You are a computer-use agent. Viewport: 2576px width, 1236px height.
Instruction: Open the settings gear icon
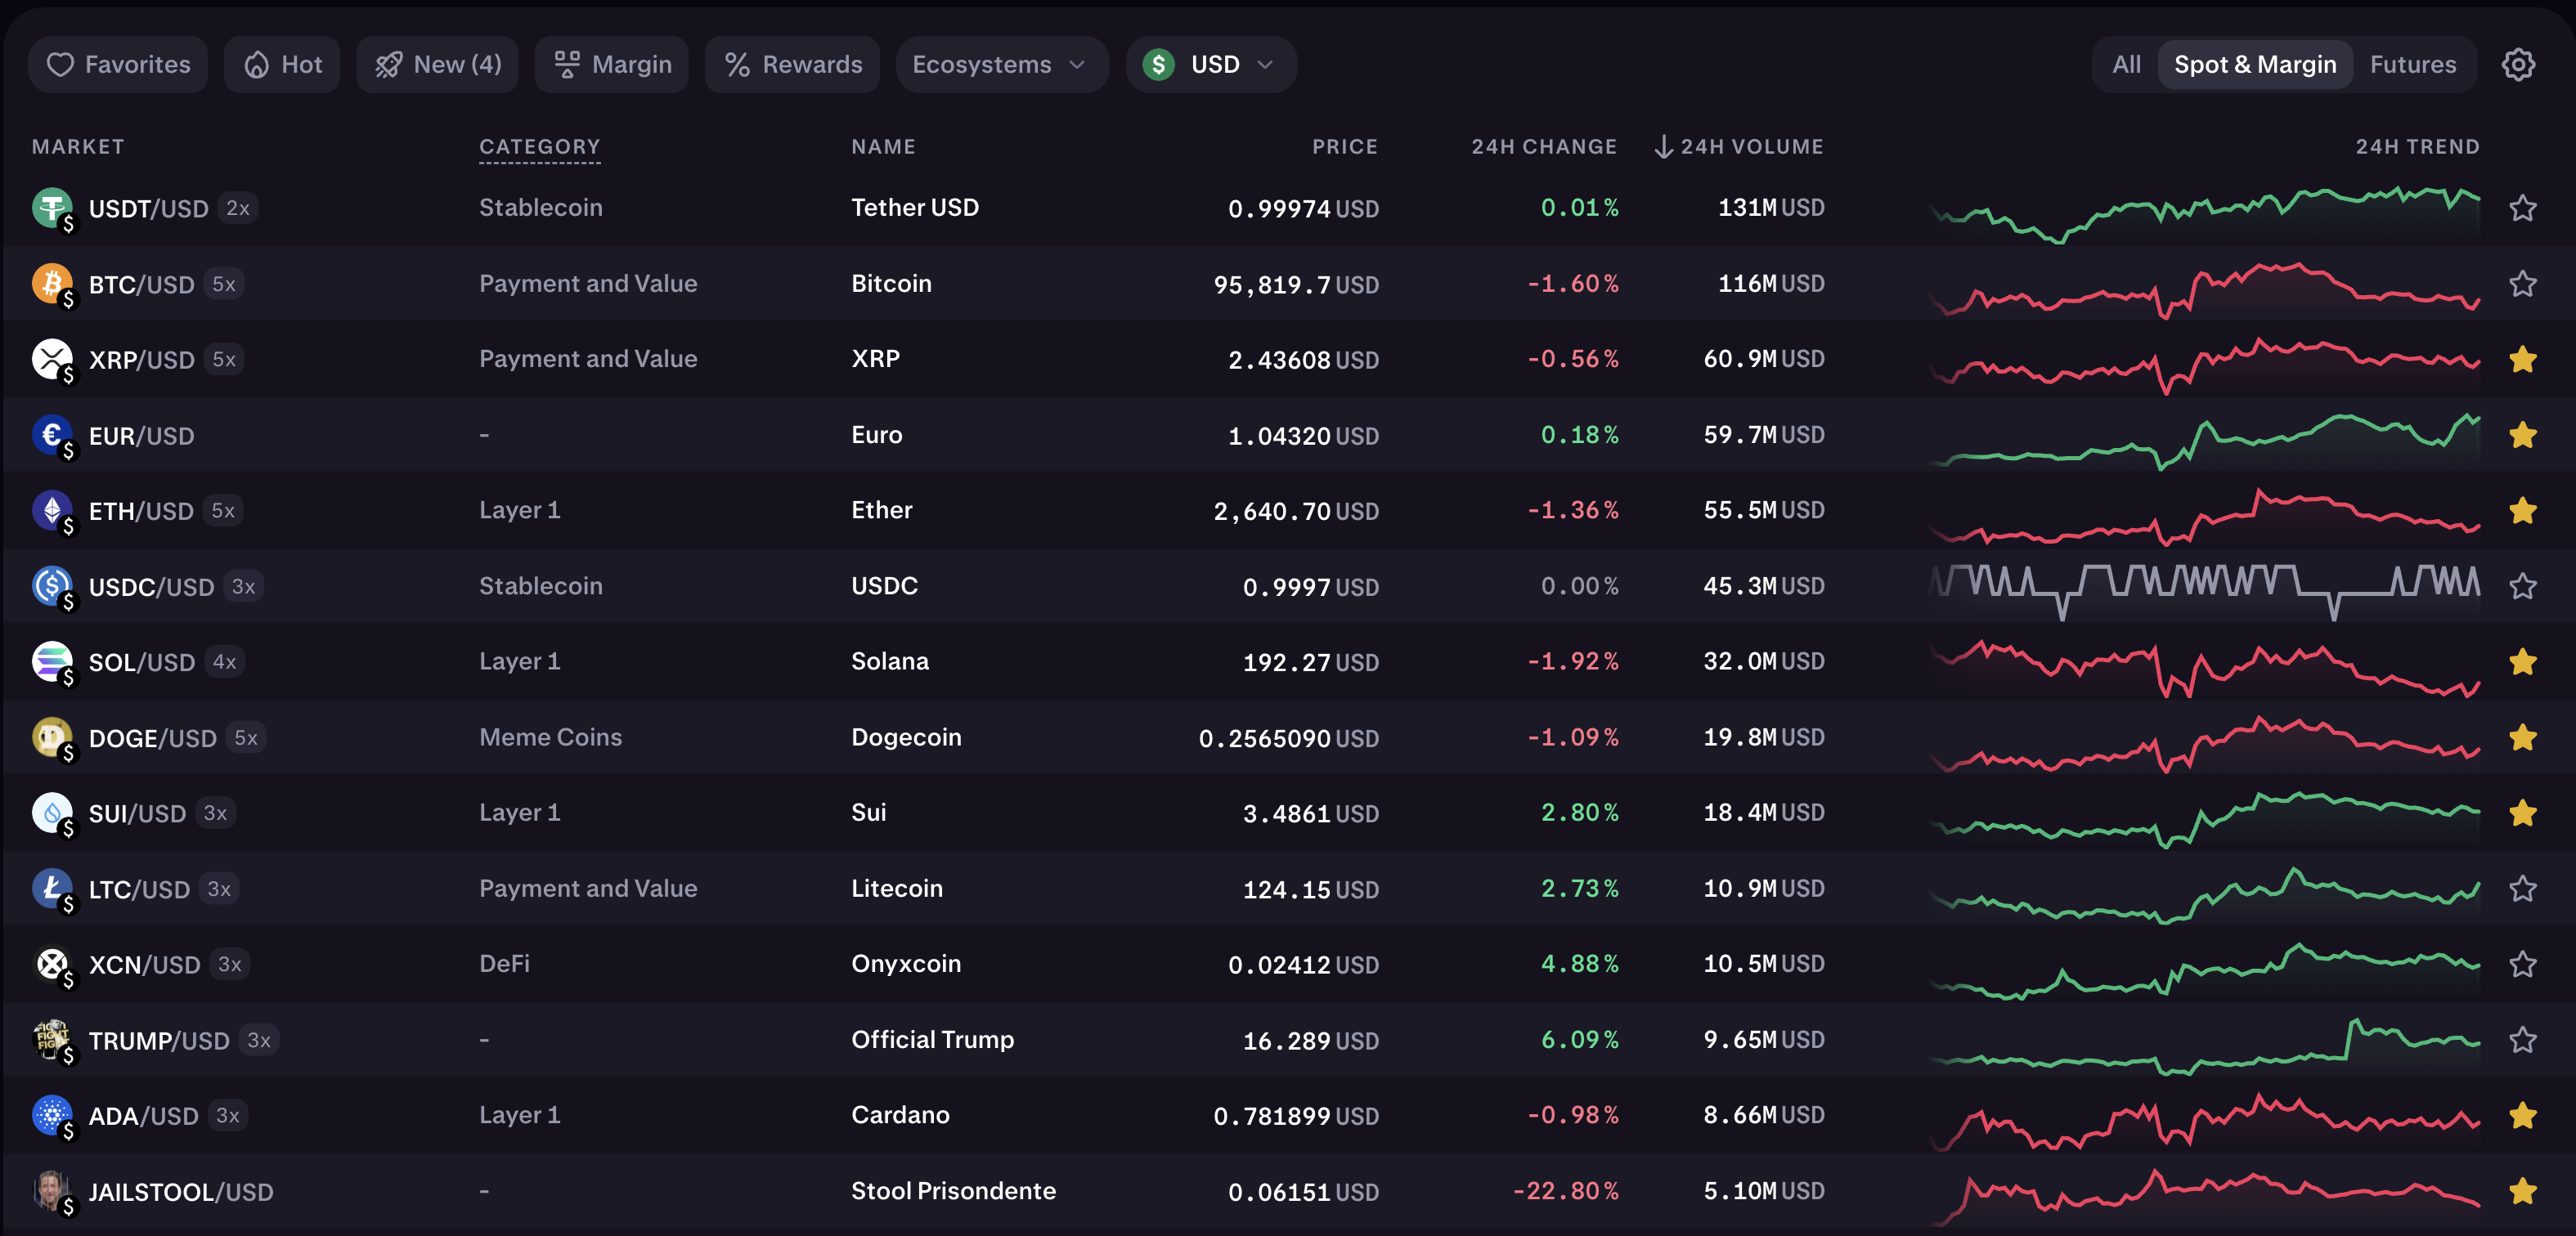point(2517,65)
